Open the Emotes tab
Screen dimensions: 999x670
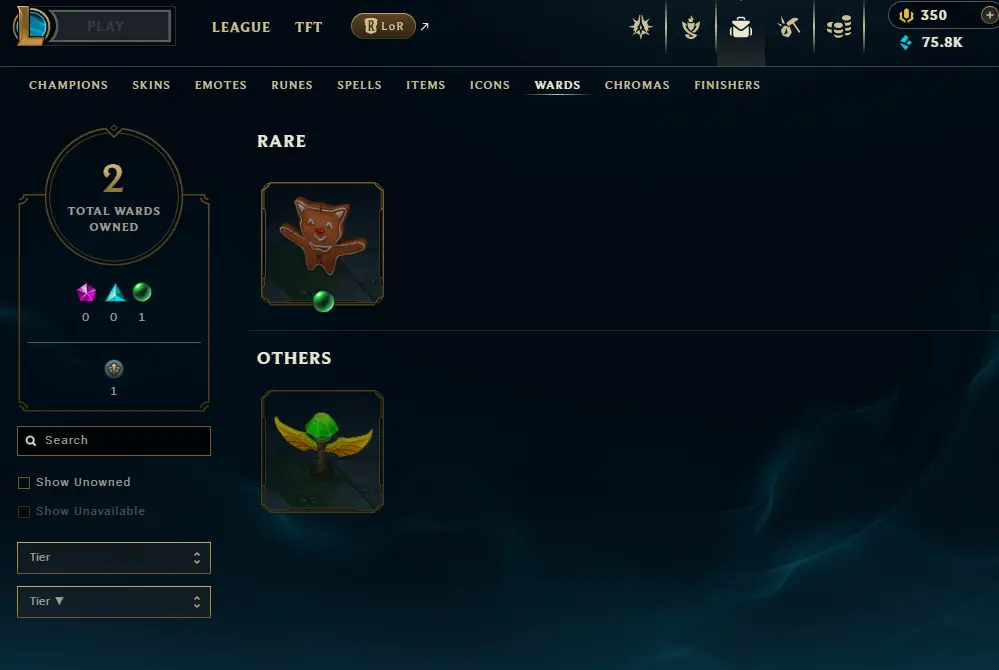click(x=220, y=85)
